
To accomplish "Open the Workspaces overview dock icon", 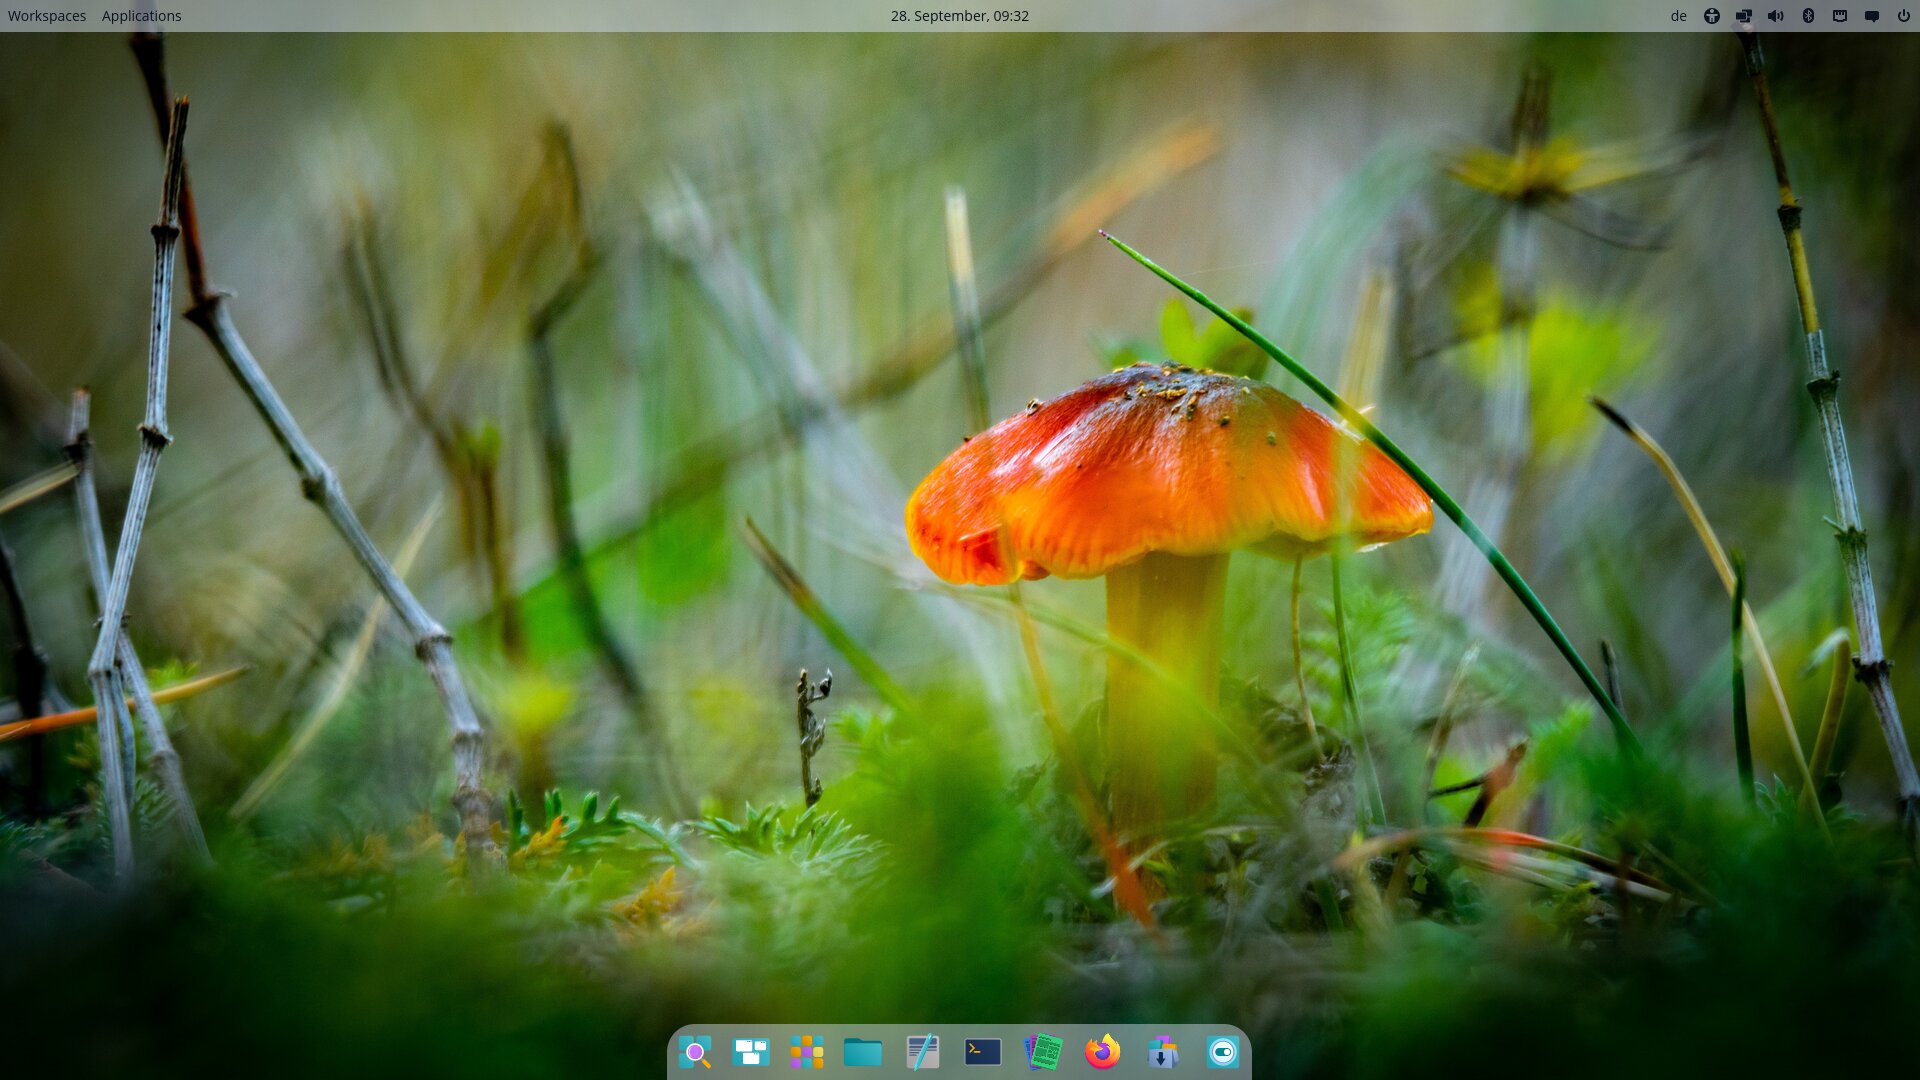I will coord(751,1052).
